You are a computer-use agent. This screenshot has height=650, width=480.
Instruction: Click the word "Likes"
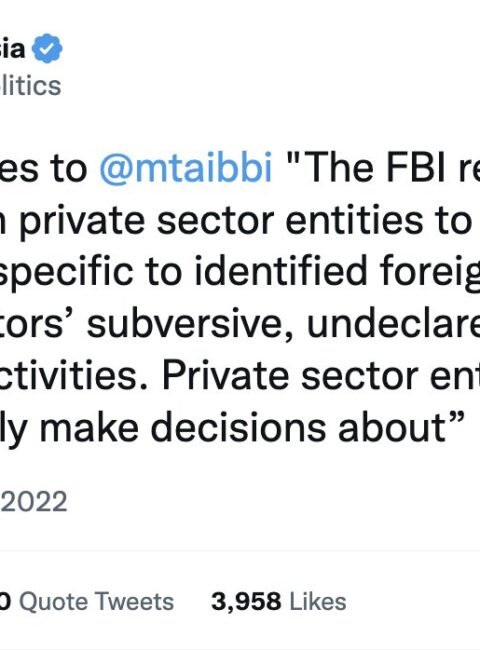pos(318,601)
